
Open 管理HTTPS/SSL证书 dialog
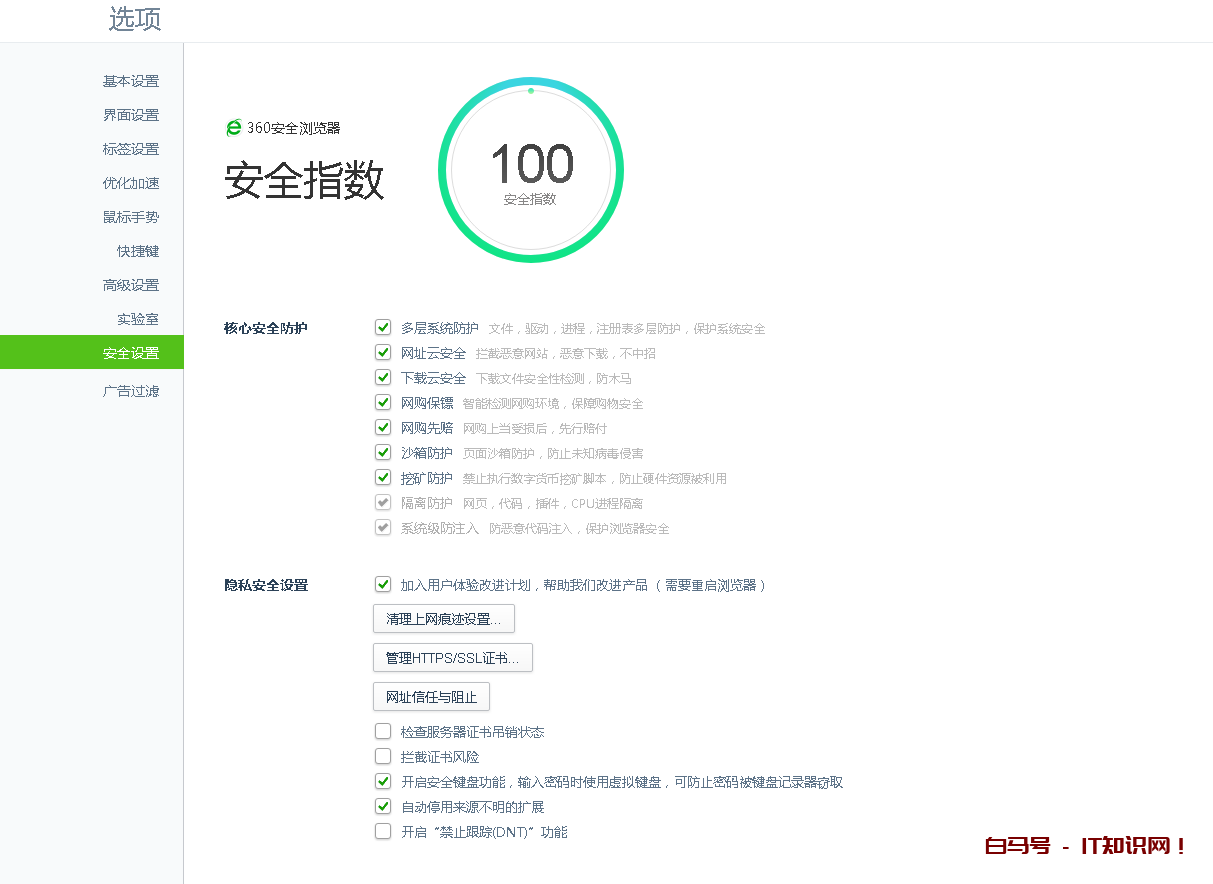point(452,658)
